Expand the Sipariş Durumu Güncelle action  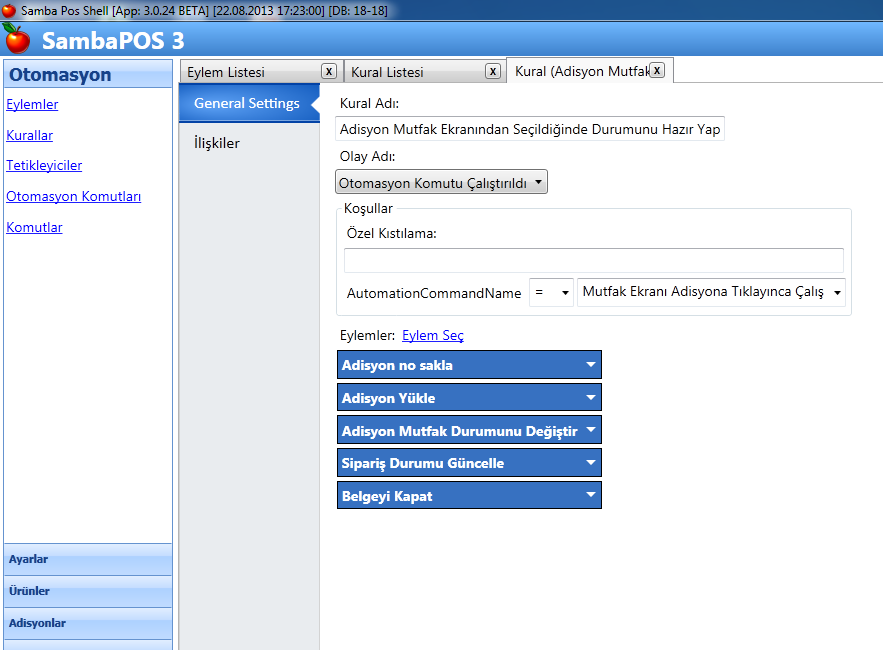pos(591,463)
